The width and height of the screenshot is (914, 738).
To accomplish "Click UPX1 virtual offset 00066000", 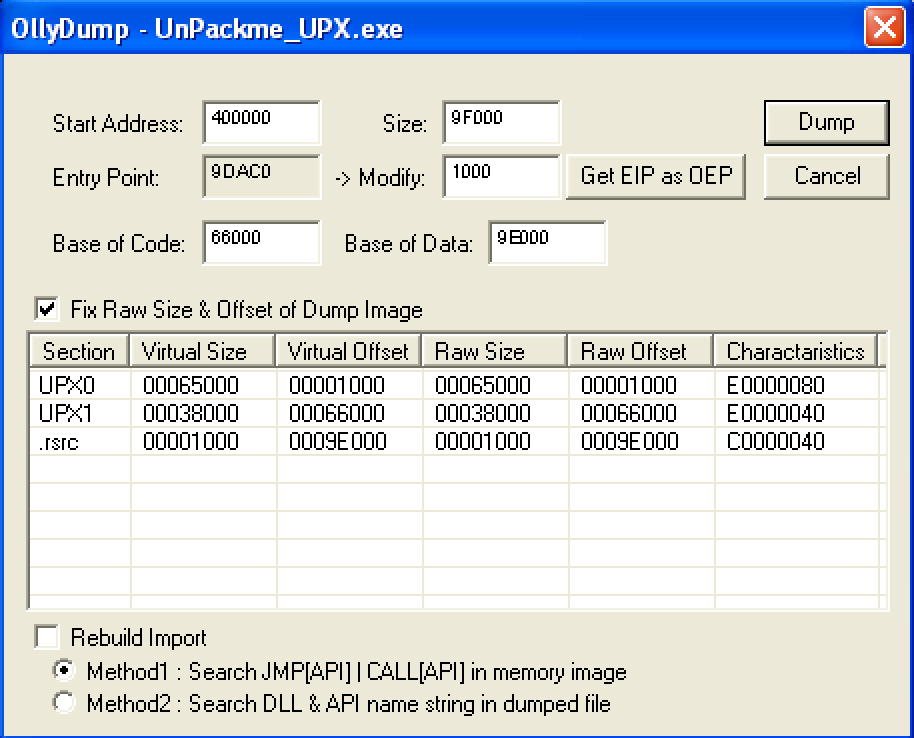I will 337,413.
